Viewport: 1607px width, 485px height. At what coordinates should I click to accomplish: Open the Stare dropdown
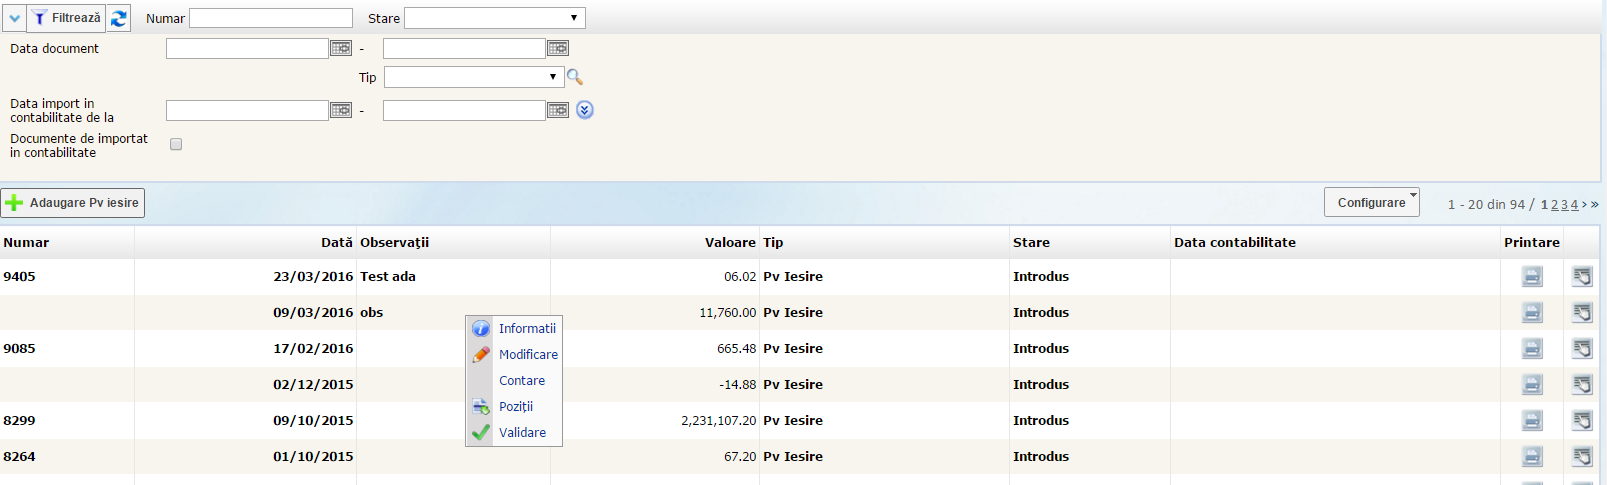pyautogui.click(x=494, y=18)
